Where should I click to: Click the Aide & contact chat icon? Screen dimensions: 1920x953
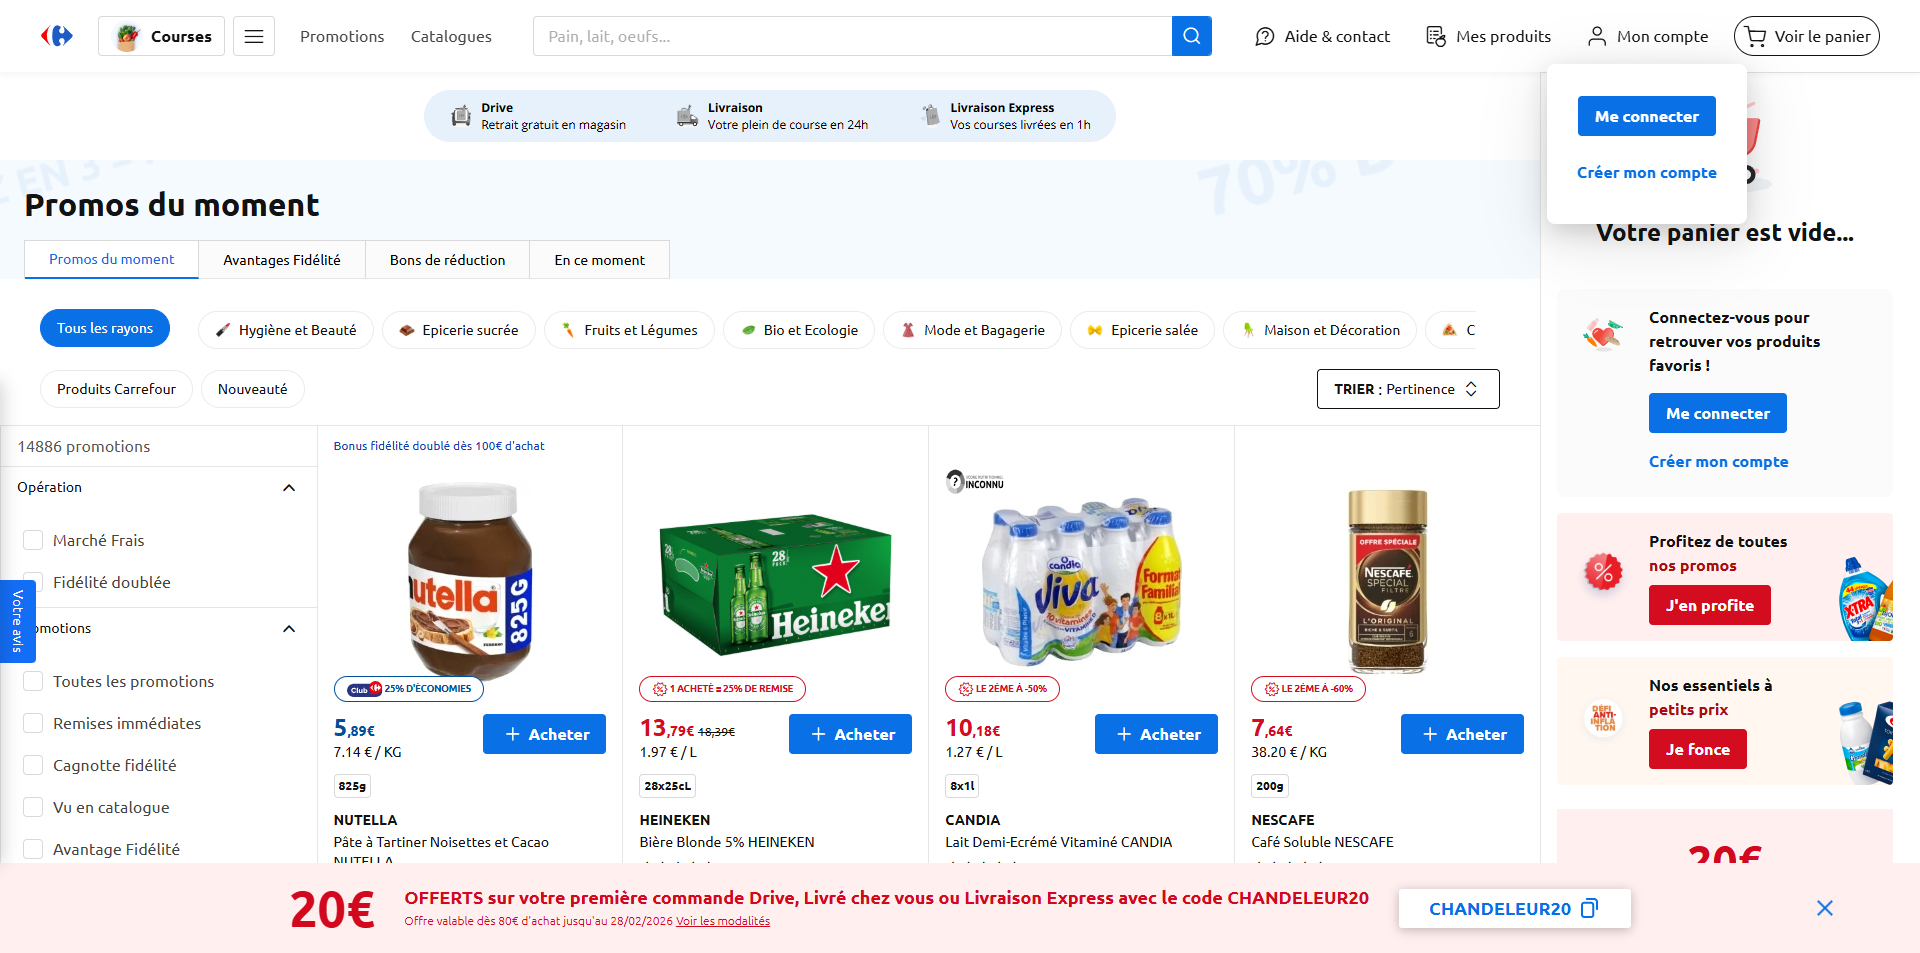(x=1265, y=36)
